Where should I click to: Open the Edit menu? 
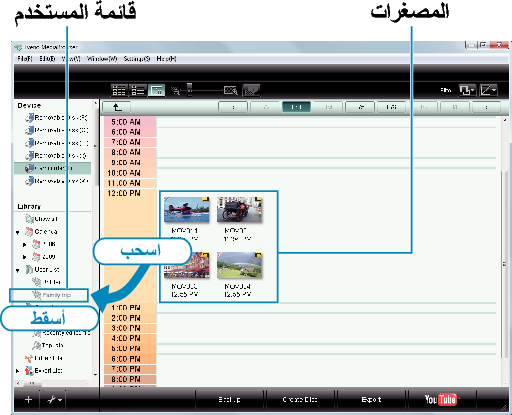pyautogui.click(x=47, y=59)
